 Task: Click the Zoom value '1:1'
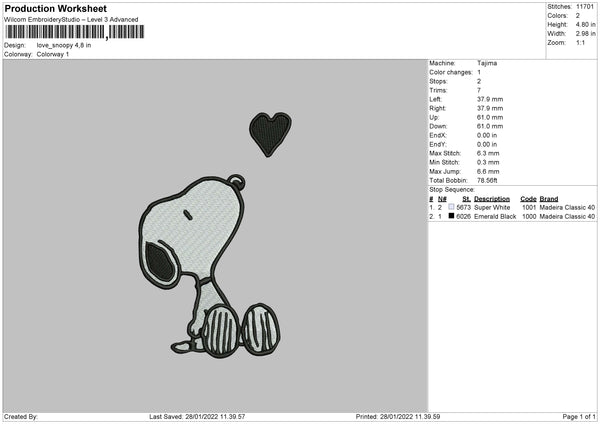[580, 43]
